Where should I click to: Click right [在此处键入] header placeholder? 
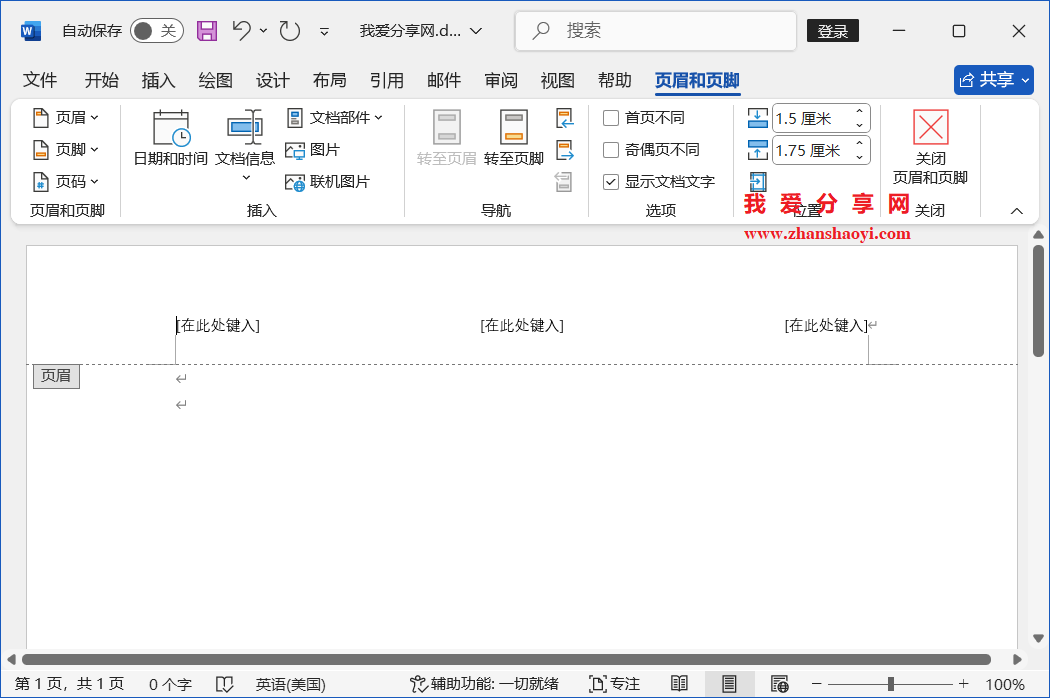point(826,326)
